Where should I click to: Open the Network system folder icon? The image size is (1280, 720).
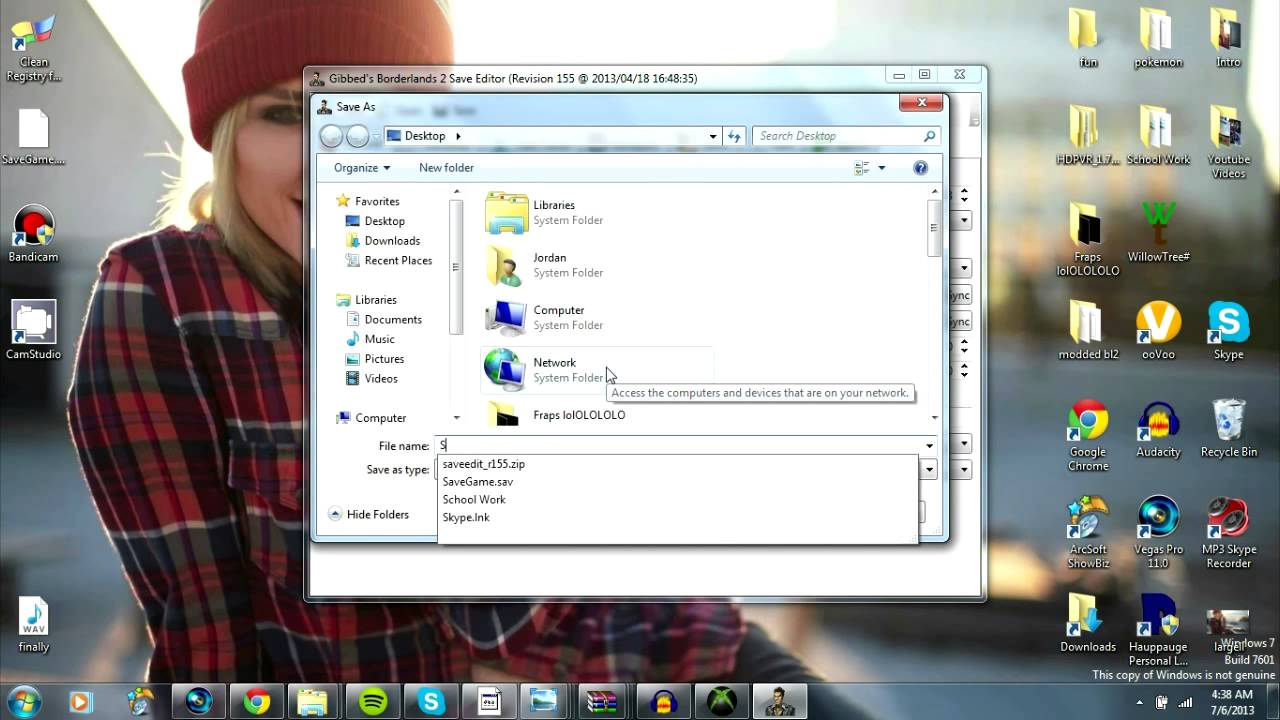pos(506,370)
